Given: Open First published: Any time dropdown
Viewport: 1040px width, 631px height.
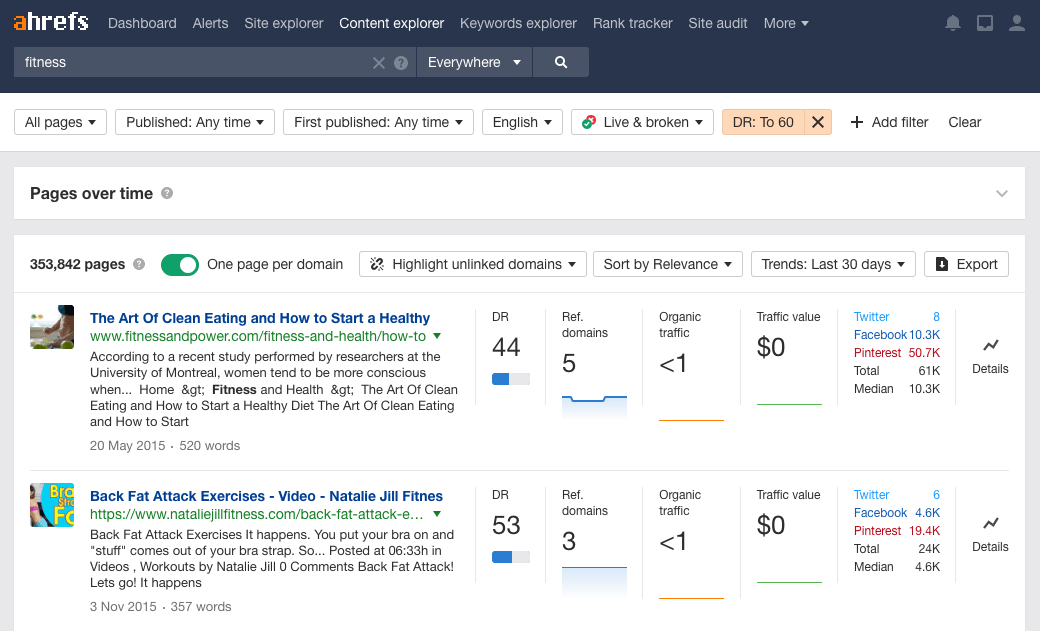Looking at the screenshot, I should point(378,122).
